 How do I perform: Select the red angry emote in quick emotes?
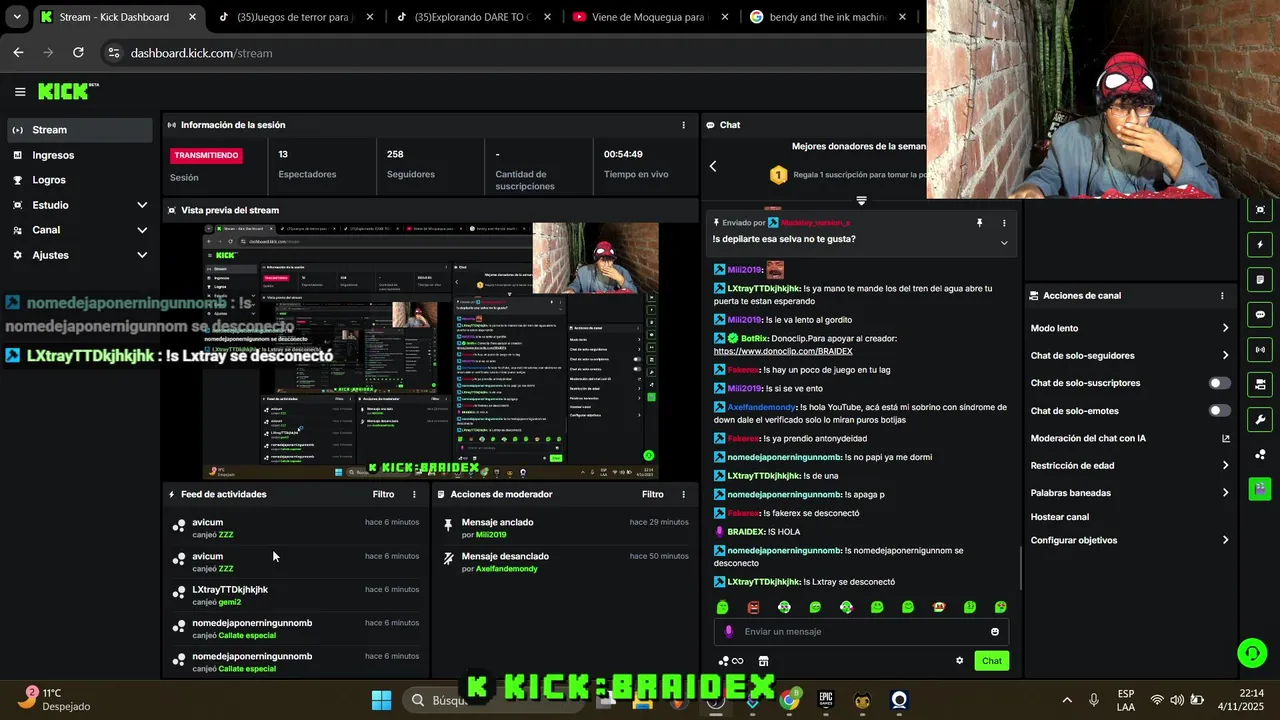click(x=753, y=607)
